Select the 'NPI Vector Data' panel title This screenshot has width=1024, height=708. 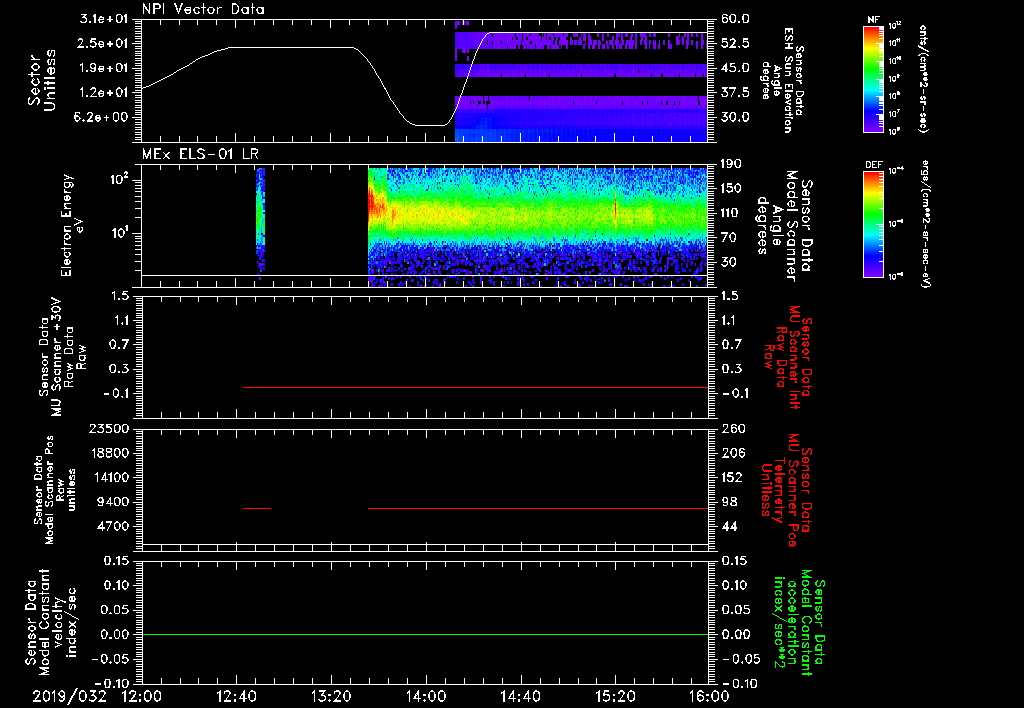tap(203, 9)
